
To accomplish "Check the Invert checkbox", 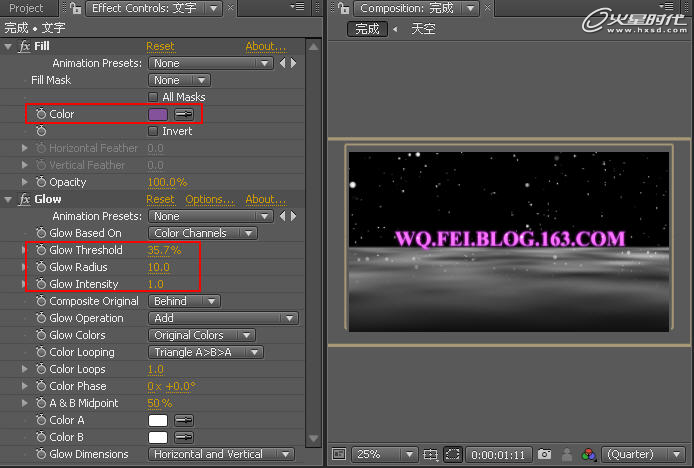I will 153,131.
